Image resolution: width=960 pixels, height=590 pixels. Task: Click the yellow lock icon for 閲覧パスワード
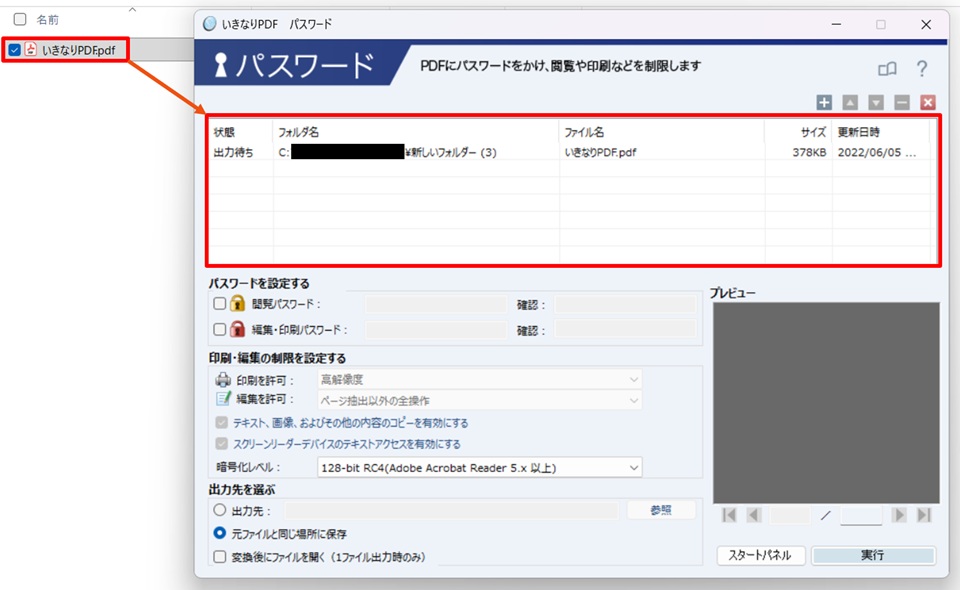[238, 304]
